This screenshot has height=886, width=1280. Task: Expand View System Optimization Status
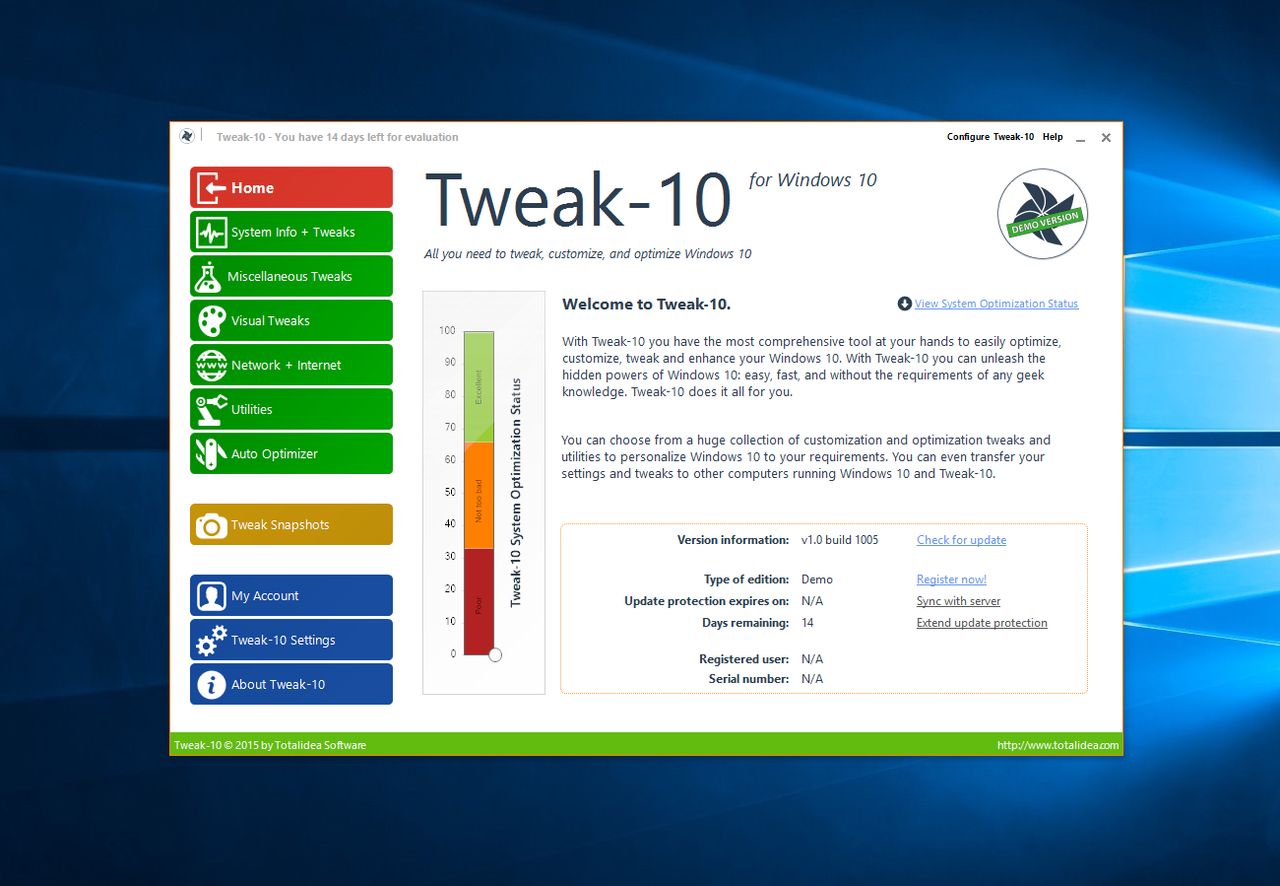(997, 304)
